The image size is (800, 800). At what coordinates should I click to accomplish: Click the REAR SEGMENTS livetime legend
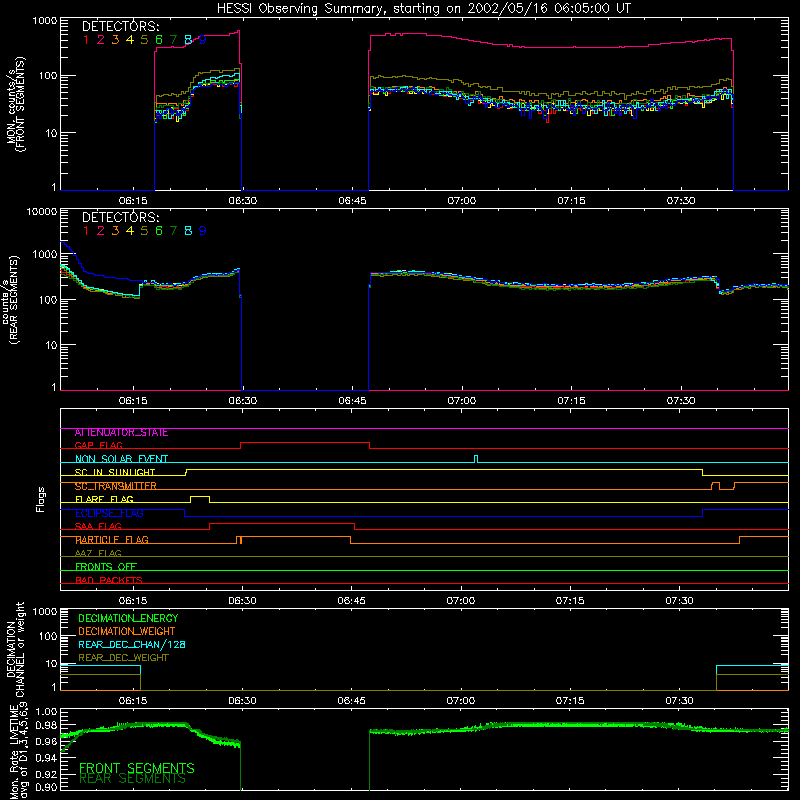point(133,779)
